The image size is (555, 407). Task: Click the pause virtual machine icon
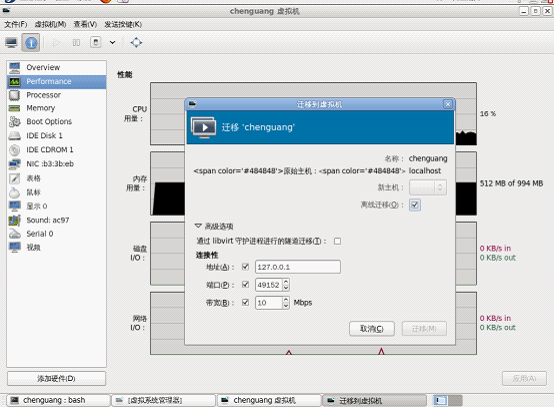tap(76, 43)
